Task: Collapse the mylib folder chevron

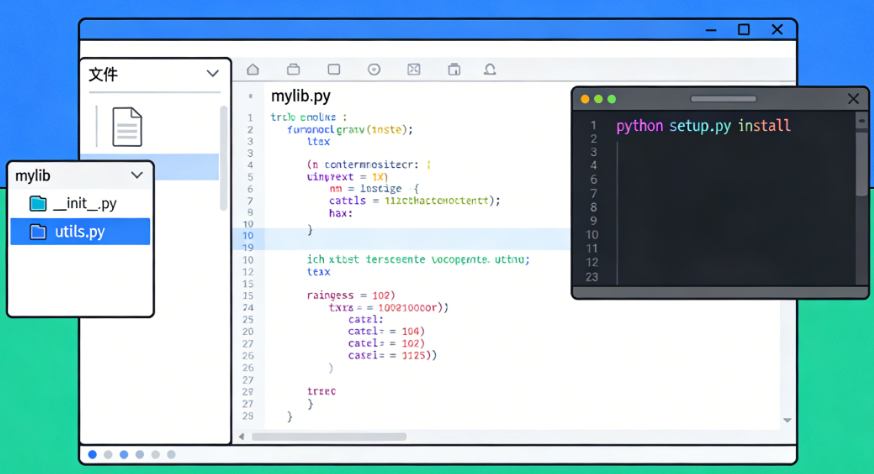Action: click(x=137, y=175)
